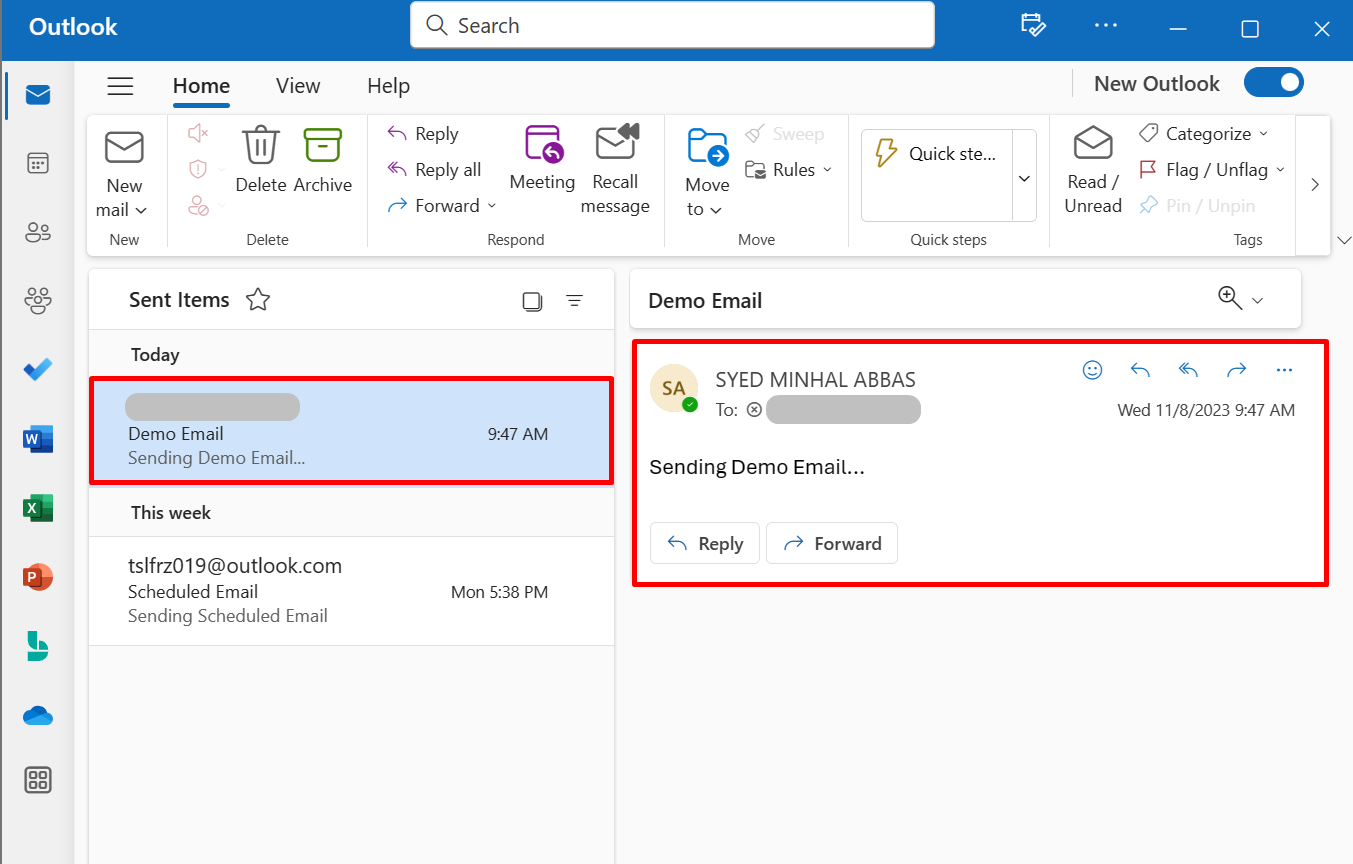Add emoji reaction to Demo Email
The height and width of the screenshot is (864, 1353).
[x=1092, y=370]
